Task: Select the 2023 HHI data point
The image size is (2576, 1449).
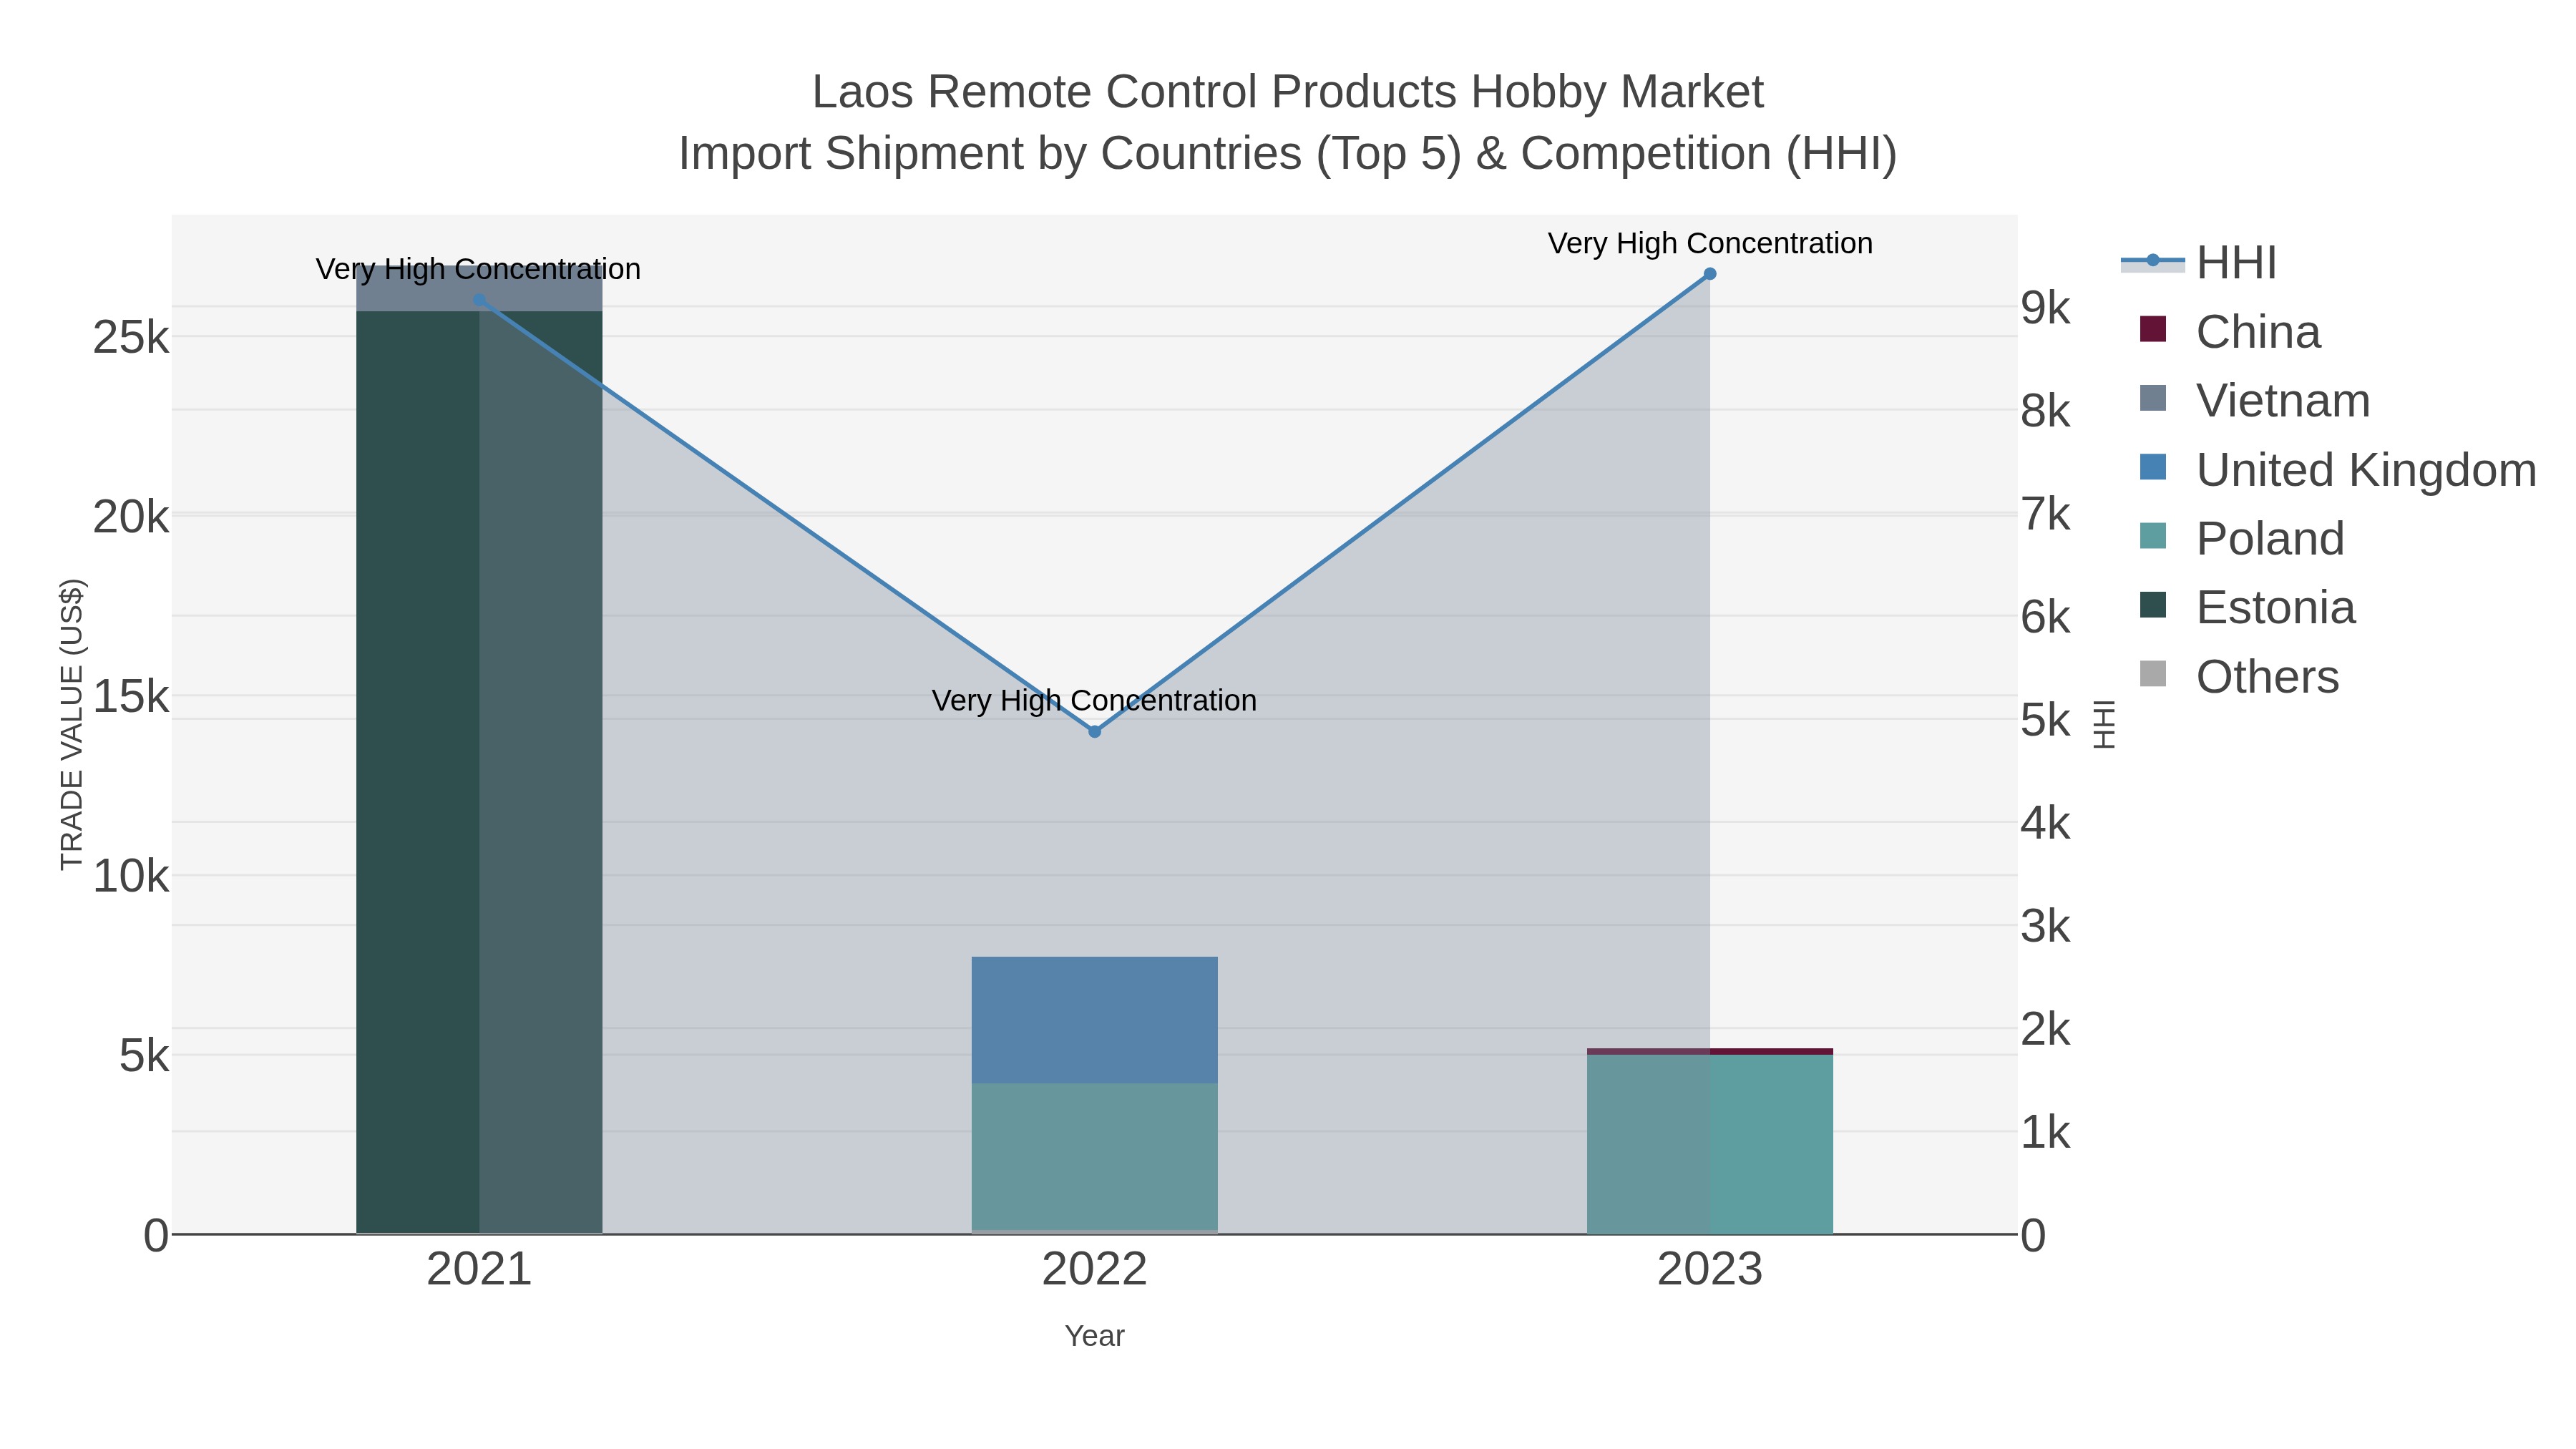Action: pos(1710,274)
